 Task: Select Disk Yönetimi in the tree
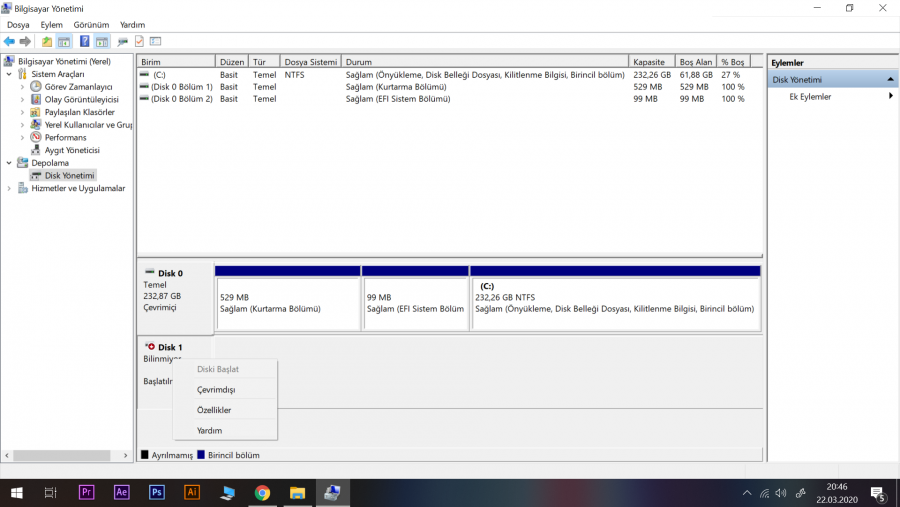click(x=69, y=175)
